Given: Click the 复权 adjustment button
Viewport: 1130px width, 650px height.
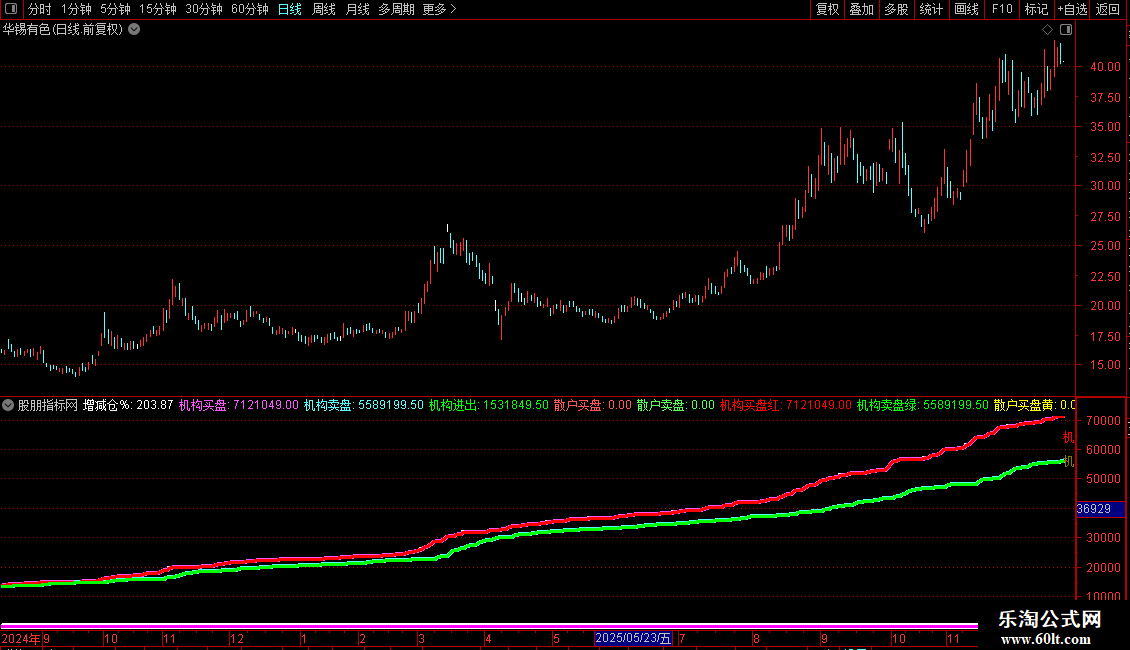Looking at the screenshot, I should pyautogui.click(x=827, y=9).
